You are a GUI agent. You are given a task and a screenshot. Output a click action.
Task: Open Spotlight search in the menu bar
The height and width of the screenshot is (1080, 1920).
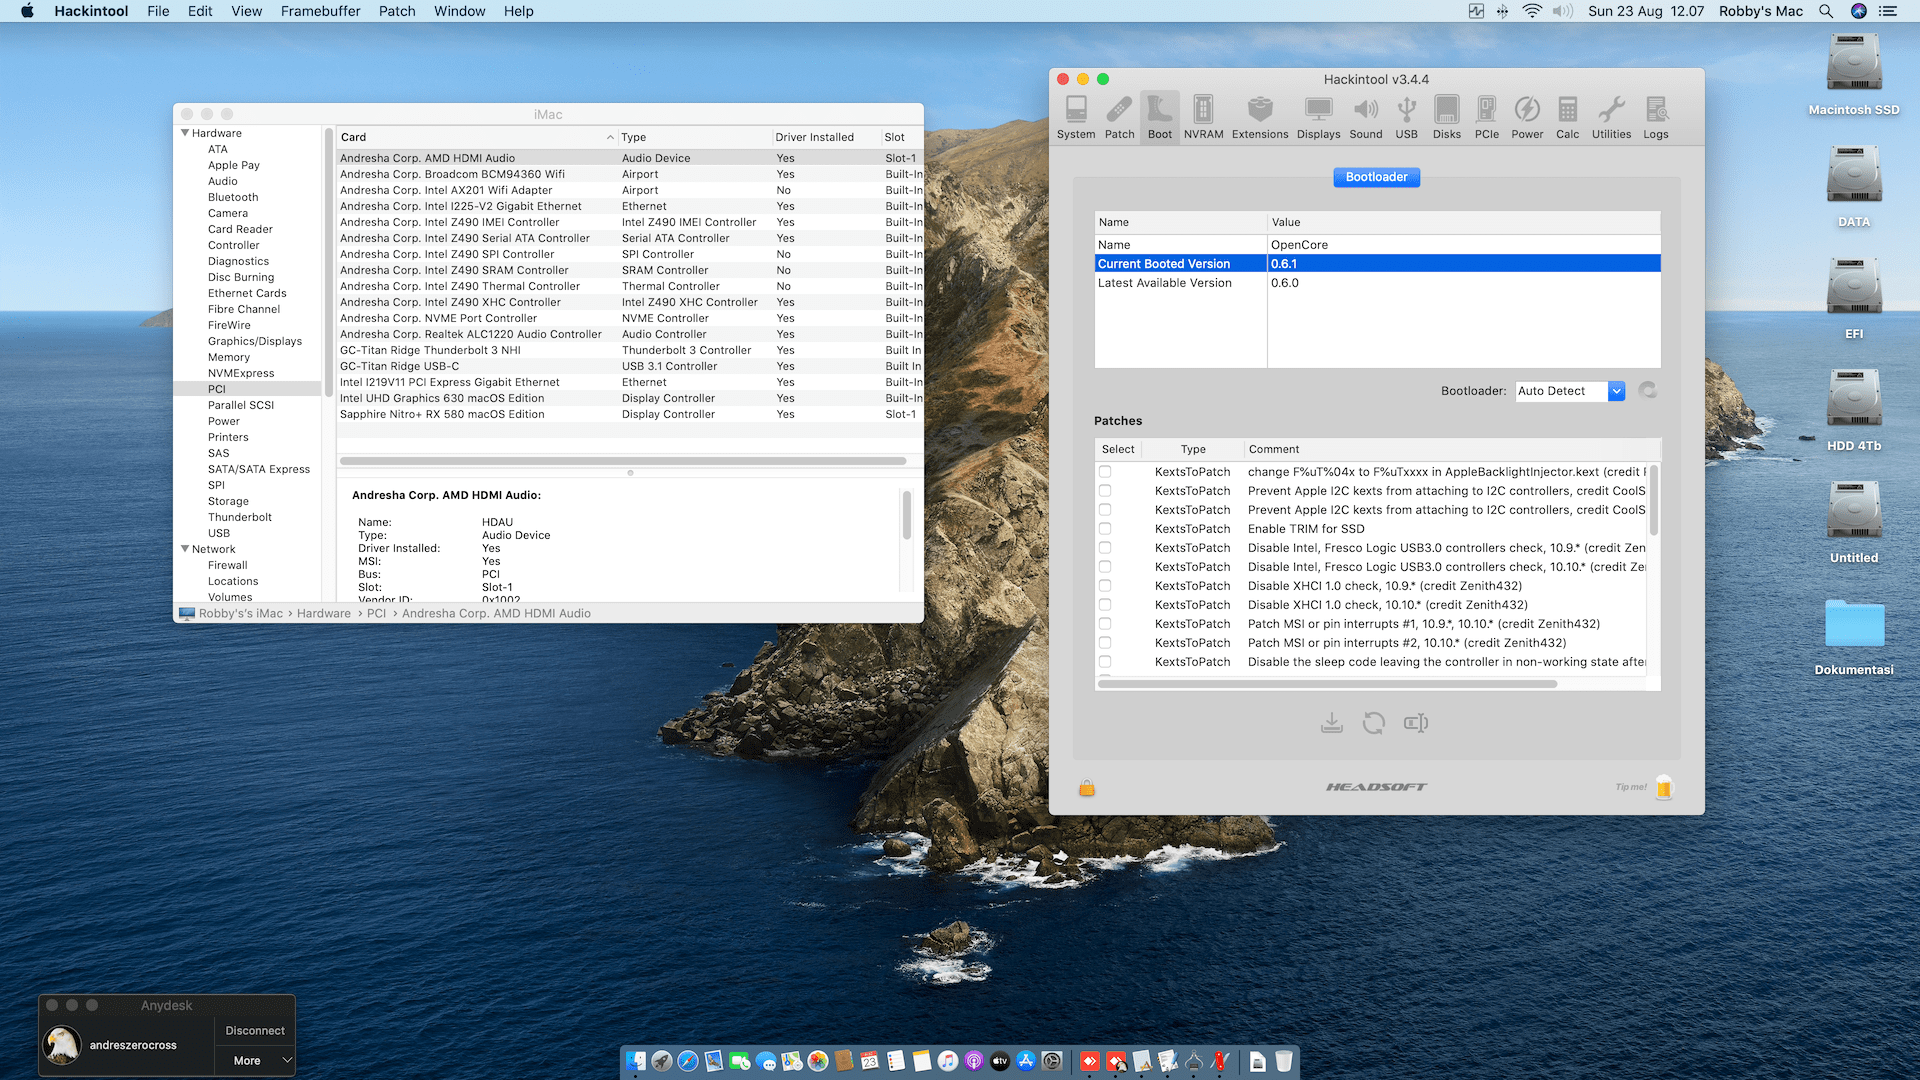1826,11
